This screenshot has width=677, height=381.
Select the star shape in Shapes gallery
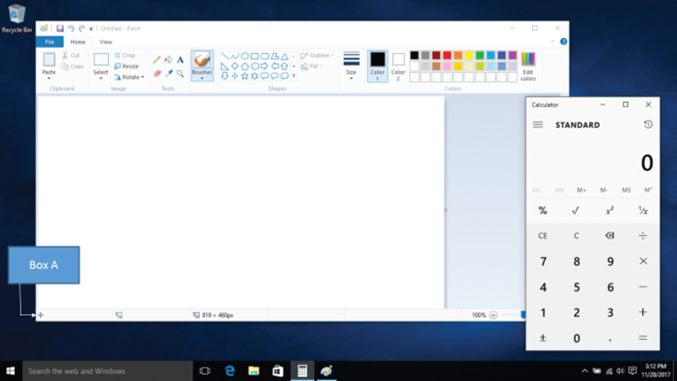[245, 76]
